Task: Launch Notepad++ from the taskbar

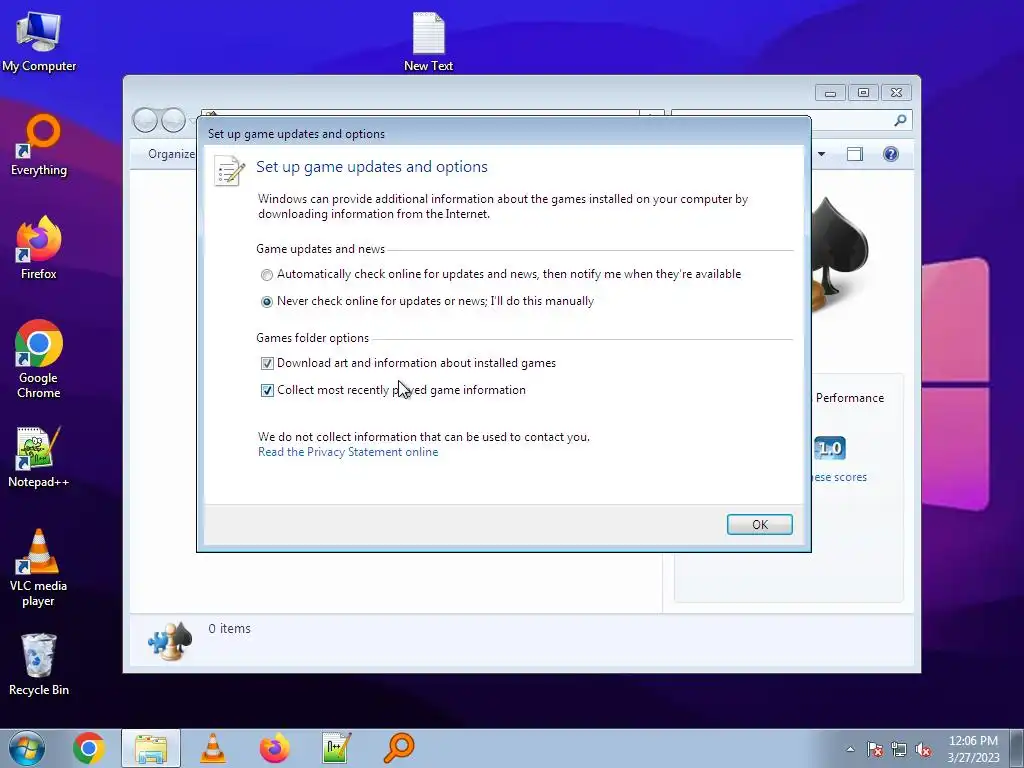Action: (x=337, y=748)
